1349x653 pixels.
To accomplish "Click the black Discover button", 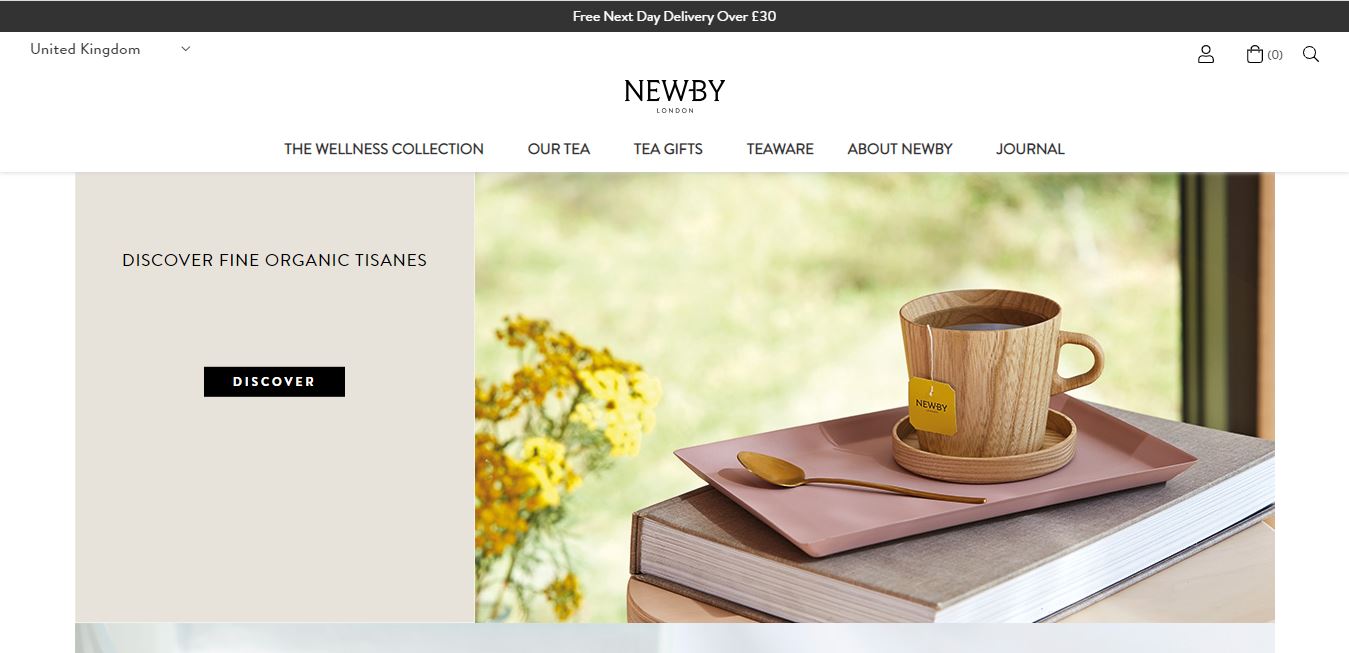I will (x=274, y=381).
